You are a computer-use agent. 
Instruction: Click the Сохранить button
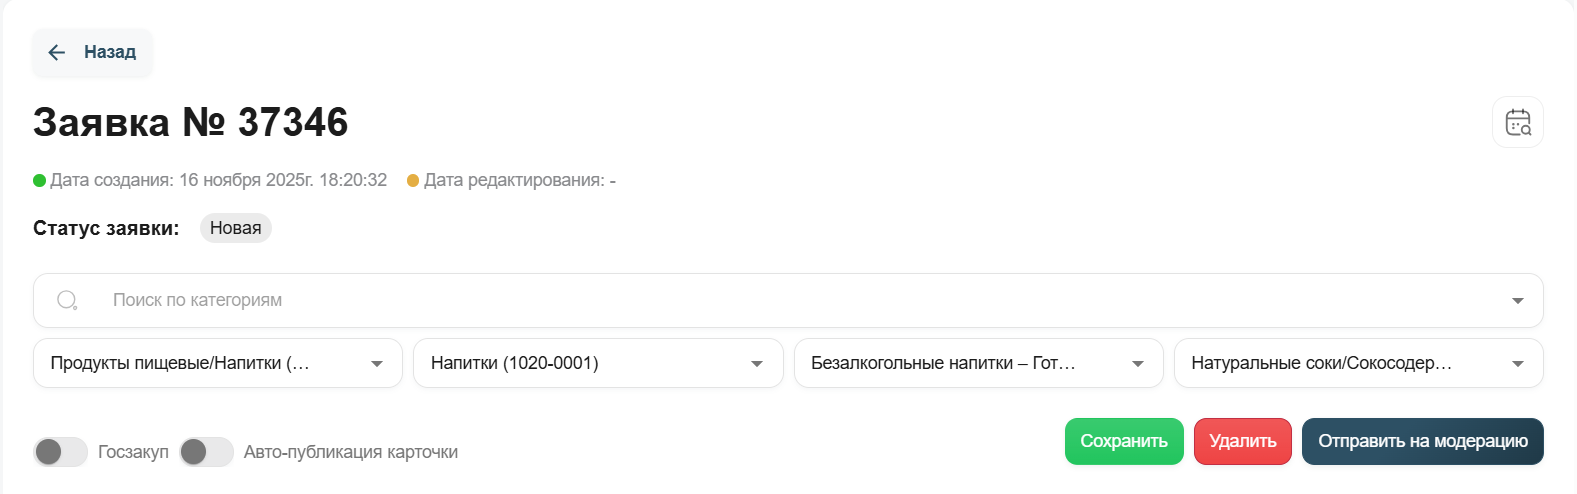(1124, 441)
